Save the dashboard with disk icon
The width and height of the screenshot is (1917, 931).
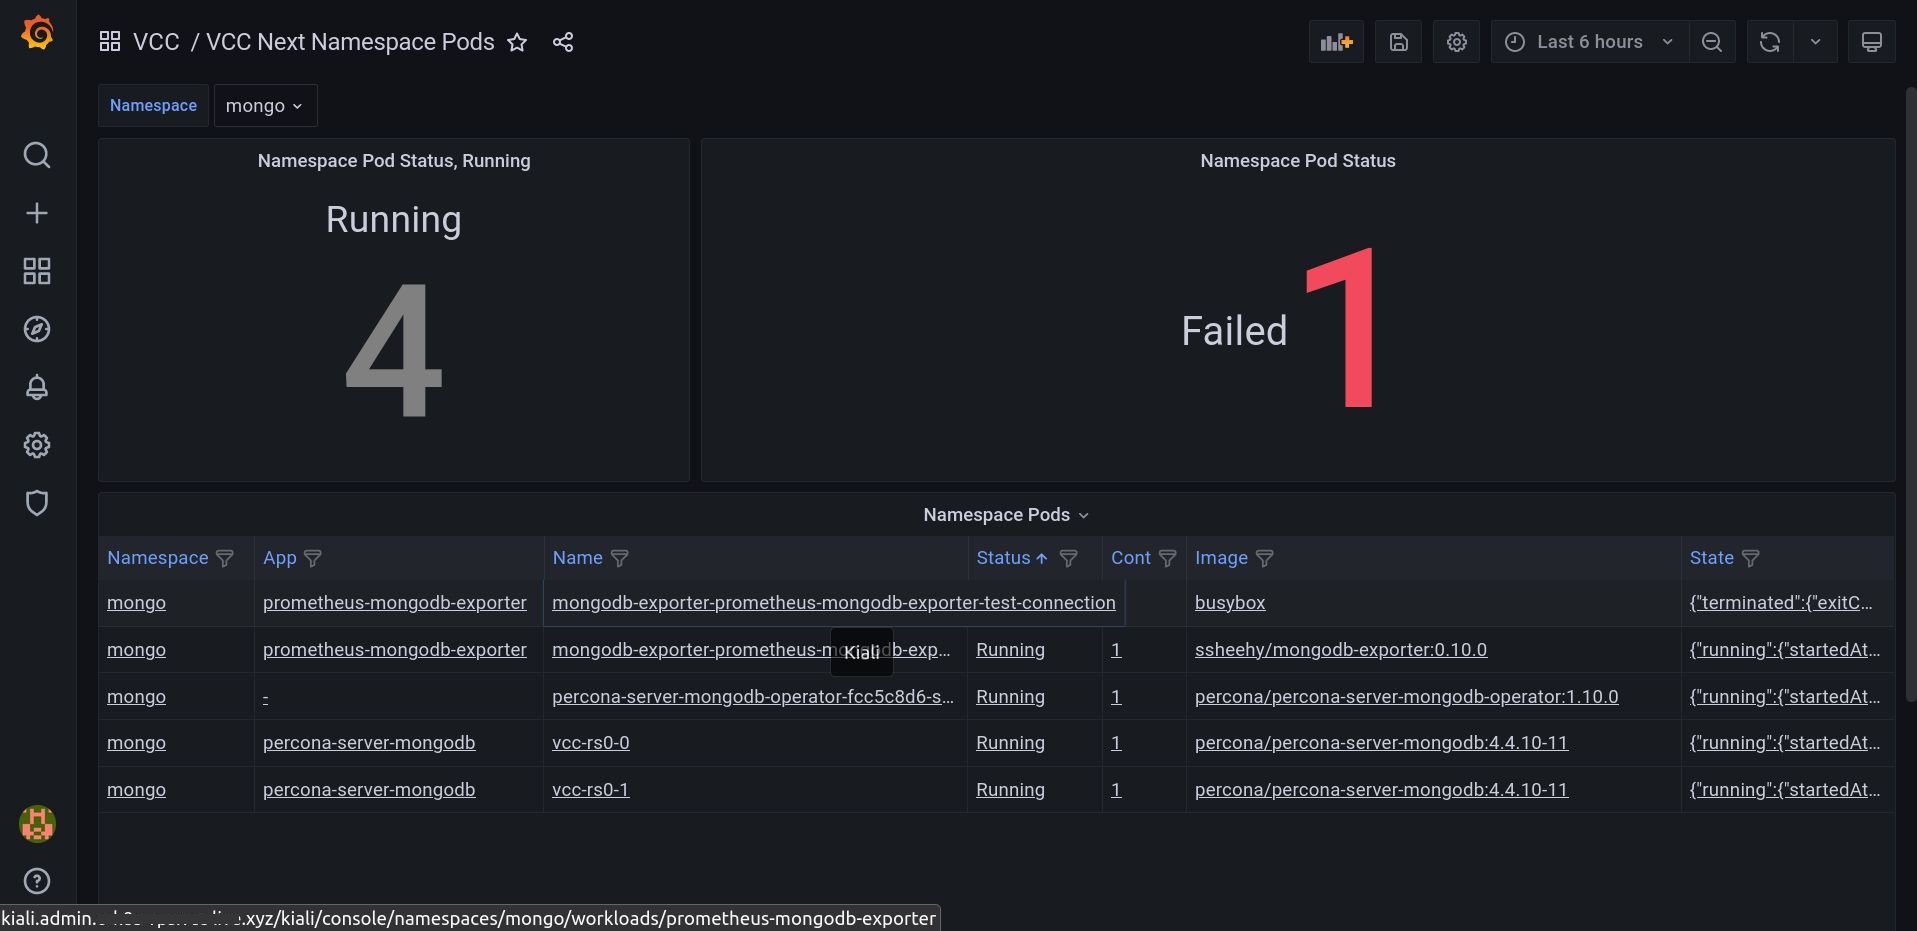[x=1399, y=42]
